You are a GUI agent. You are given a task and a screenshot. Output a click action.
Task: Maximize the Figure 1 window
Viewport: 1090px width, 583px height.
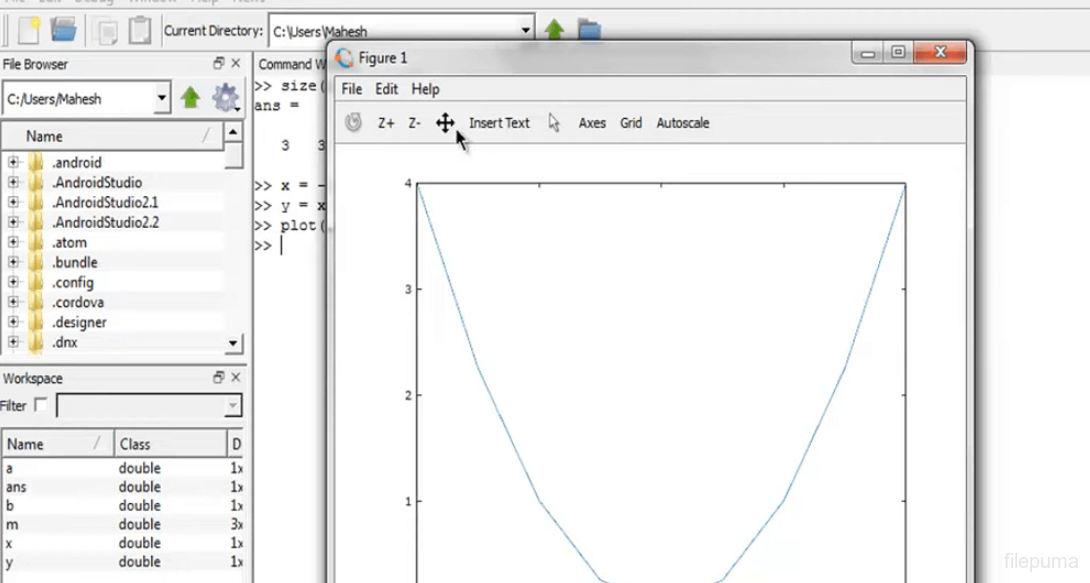coord(897,53)
